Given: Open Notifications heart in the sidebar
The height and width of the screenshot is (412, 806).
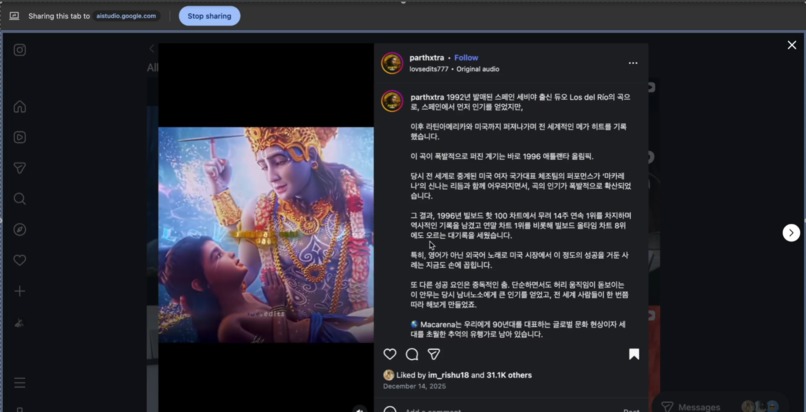Looking at the screenshot, I should click(x=20, y=260).
